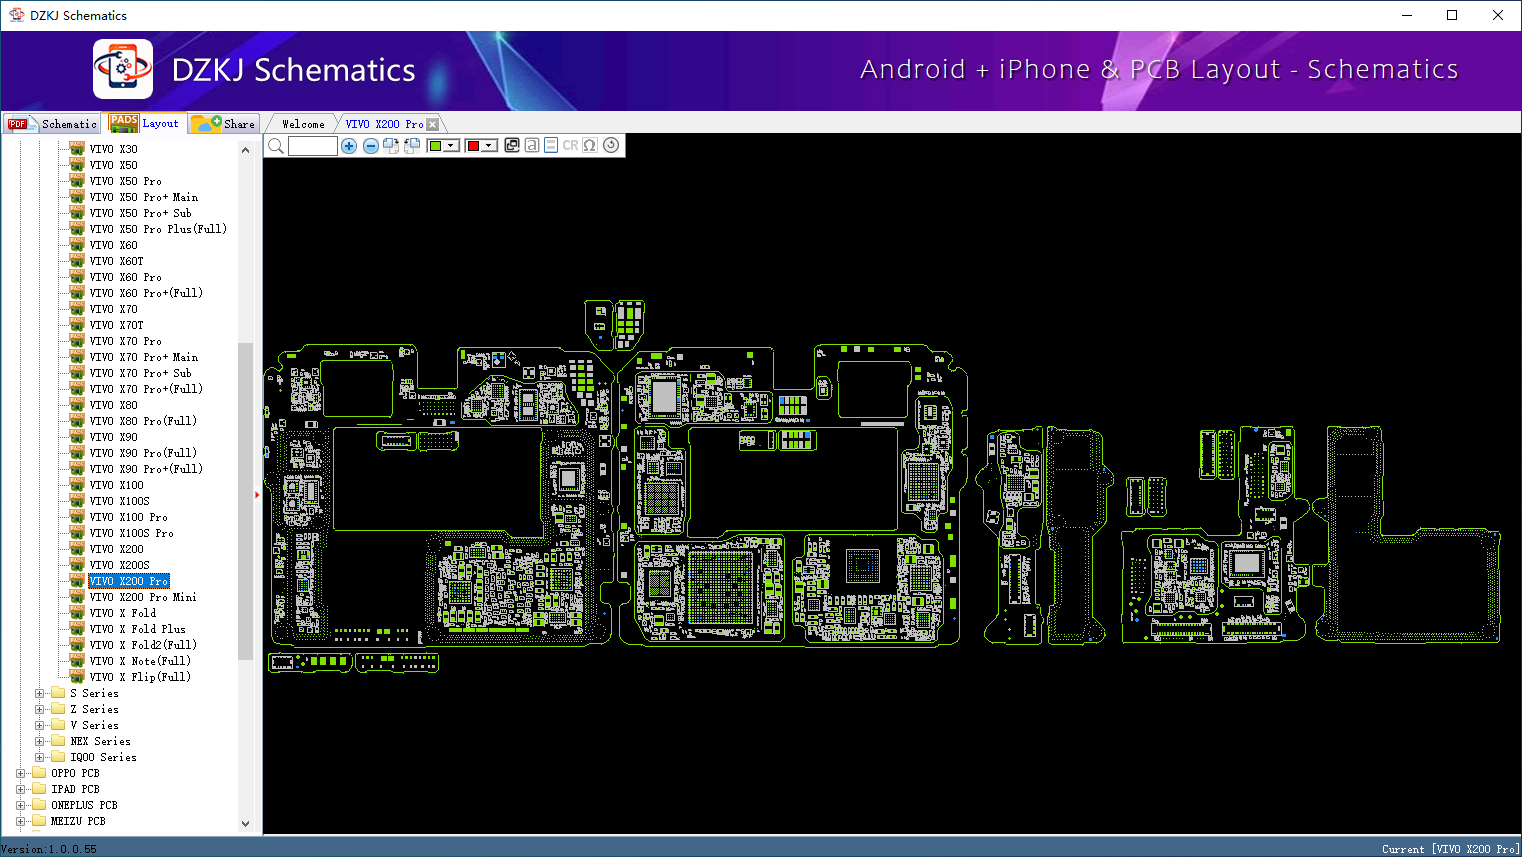The image size is (1522, 857).
Task: Click the magnifier search icon in the toolbar
Action: 276,146
